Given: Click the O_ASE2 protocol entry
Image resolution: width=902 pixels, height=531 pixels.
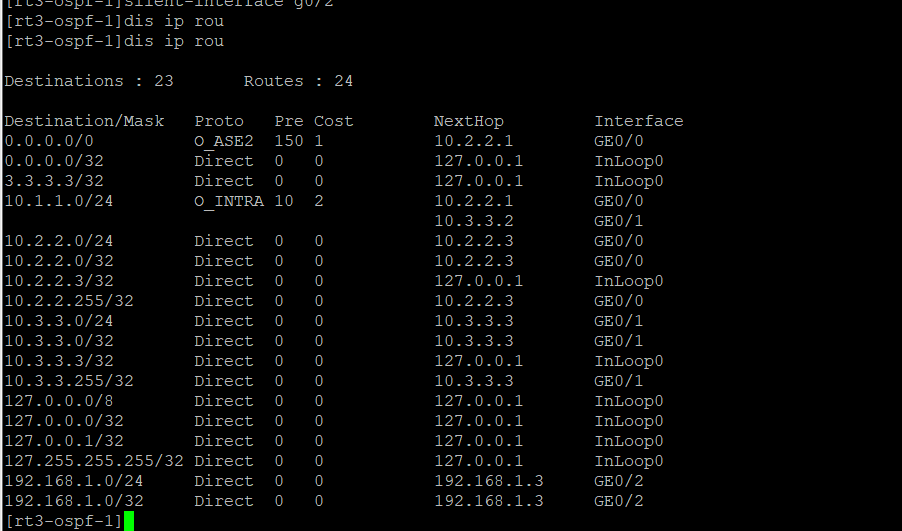Looking at the screenshot, I should tap(224, 142).
